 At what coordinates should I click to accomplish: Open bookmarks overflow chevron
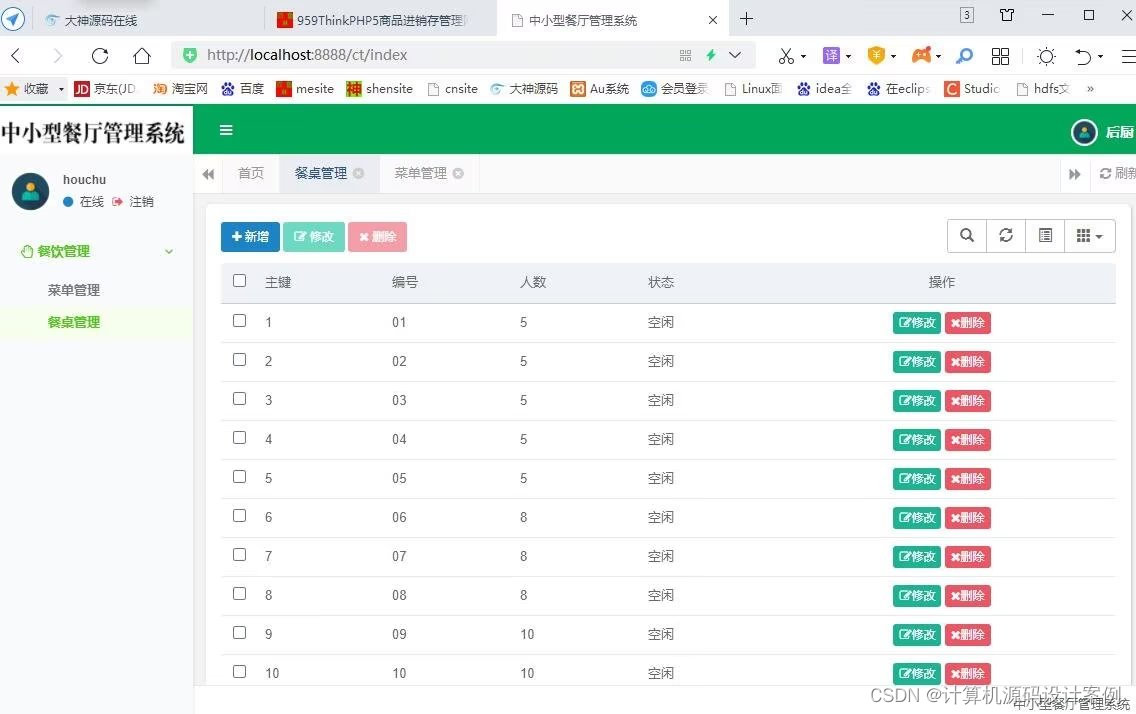click(x=1090, y=89)
